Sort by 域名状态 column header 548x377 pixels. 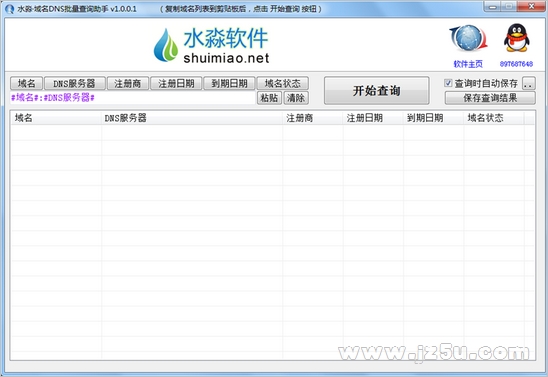point(494,118)
